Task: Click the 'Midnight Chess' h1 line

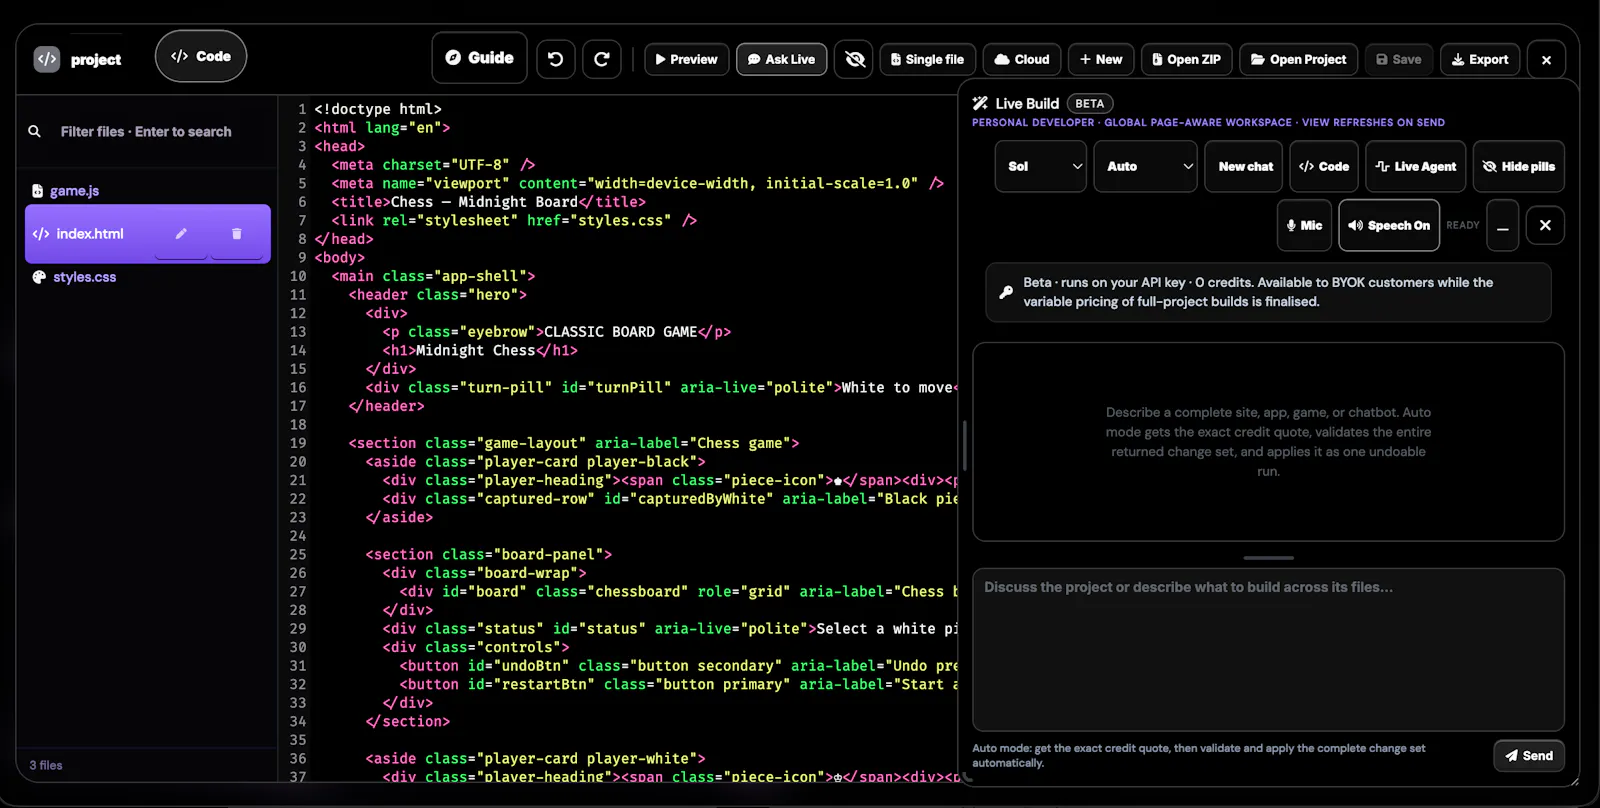Action: (480, 350)
